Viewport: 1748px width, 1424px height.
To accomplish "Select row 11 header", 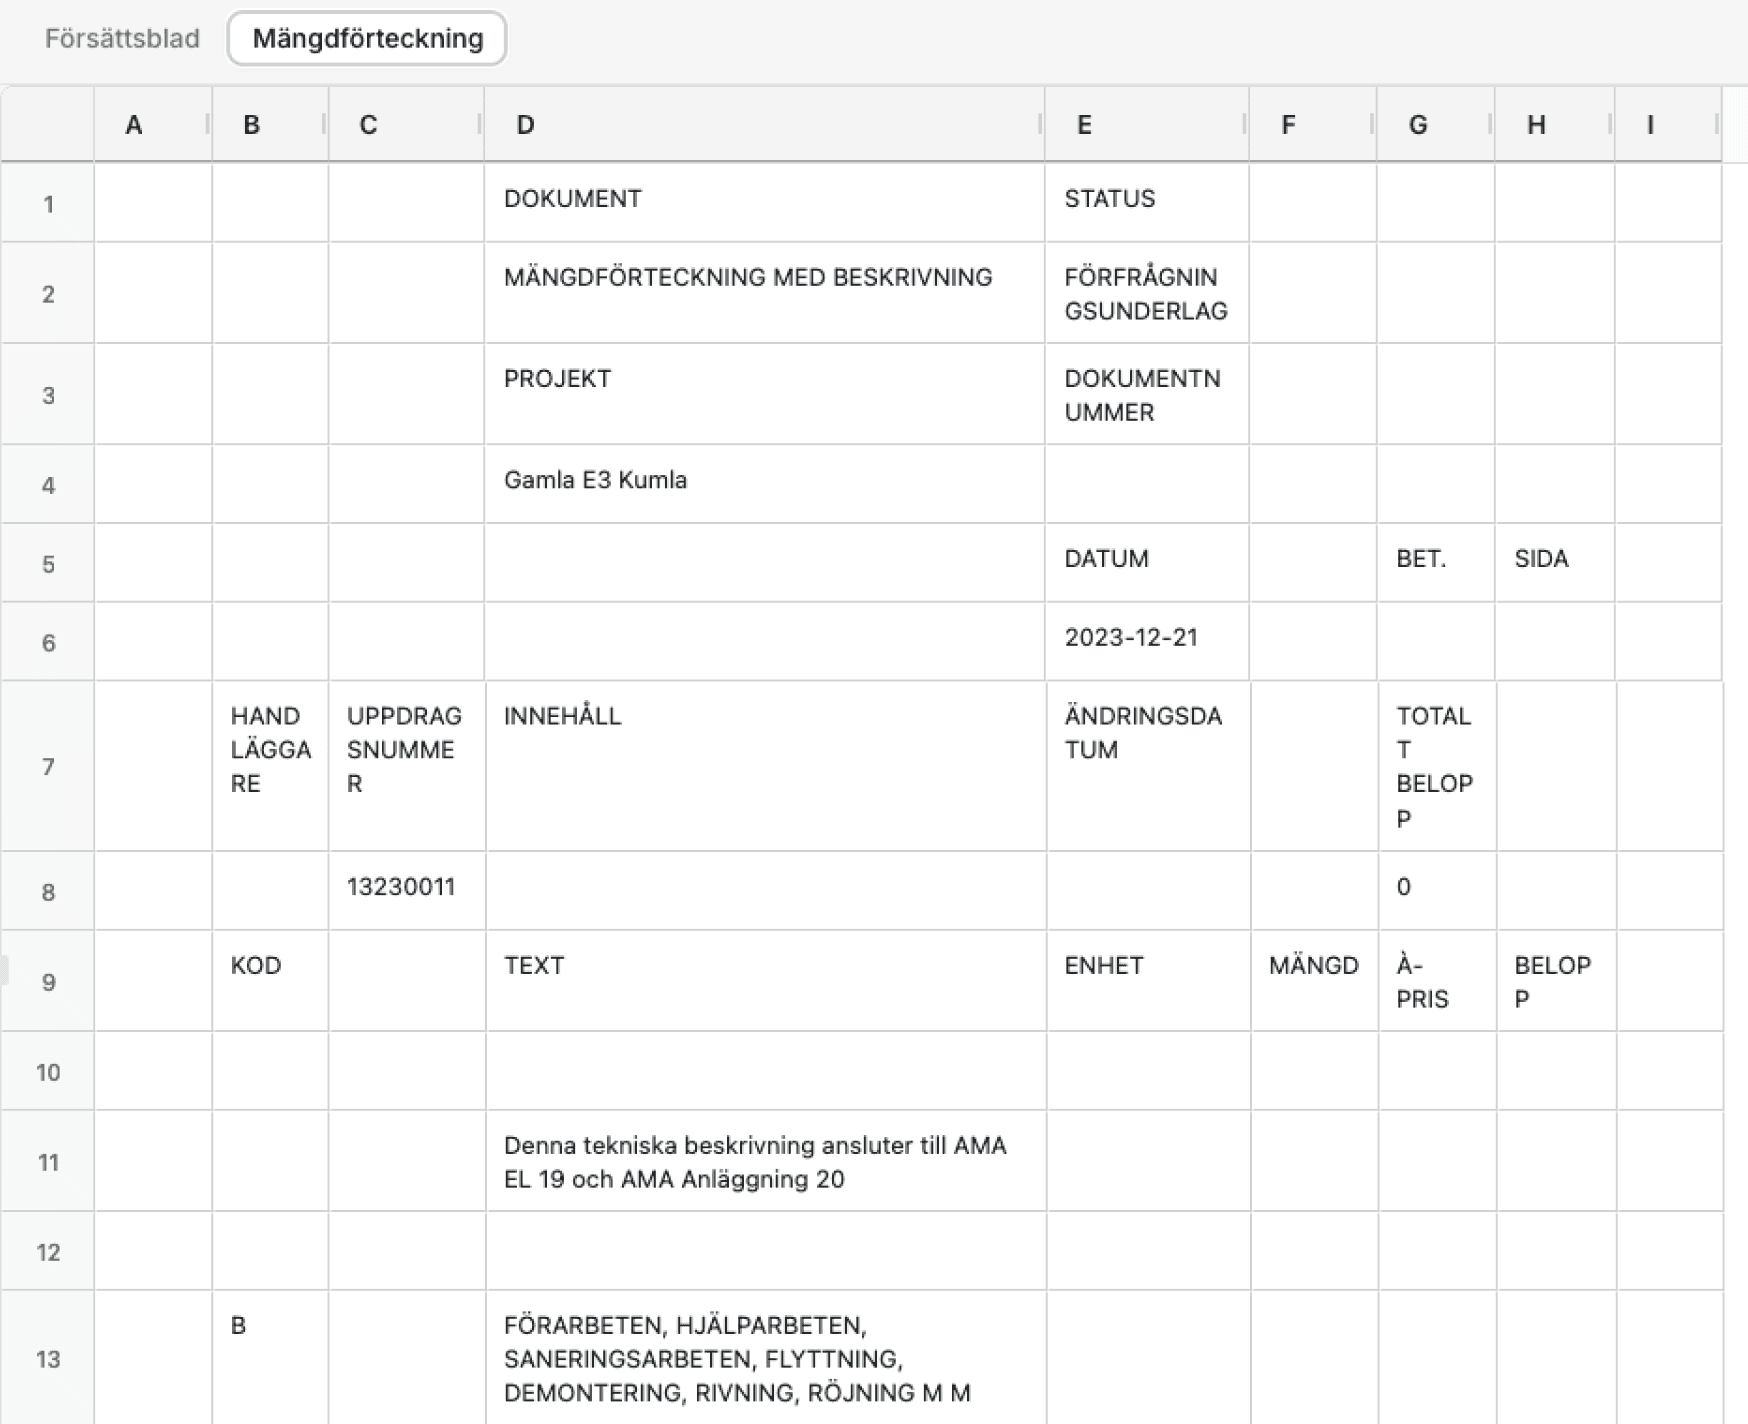I will pos(48,1161).
